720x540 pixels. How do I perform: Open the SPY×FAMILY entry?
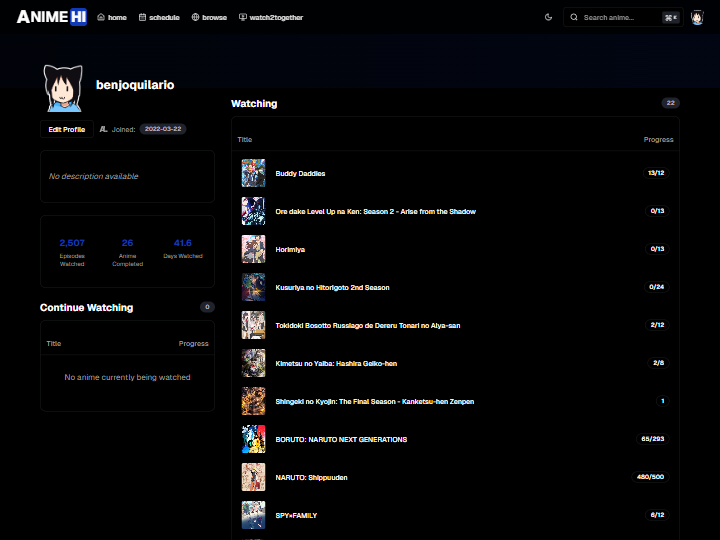tap(296, 516)
